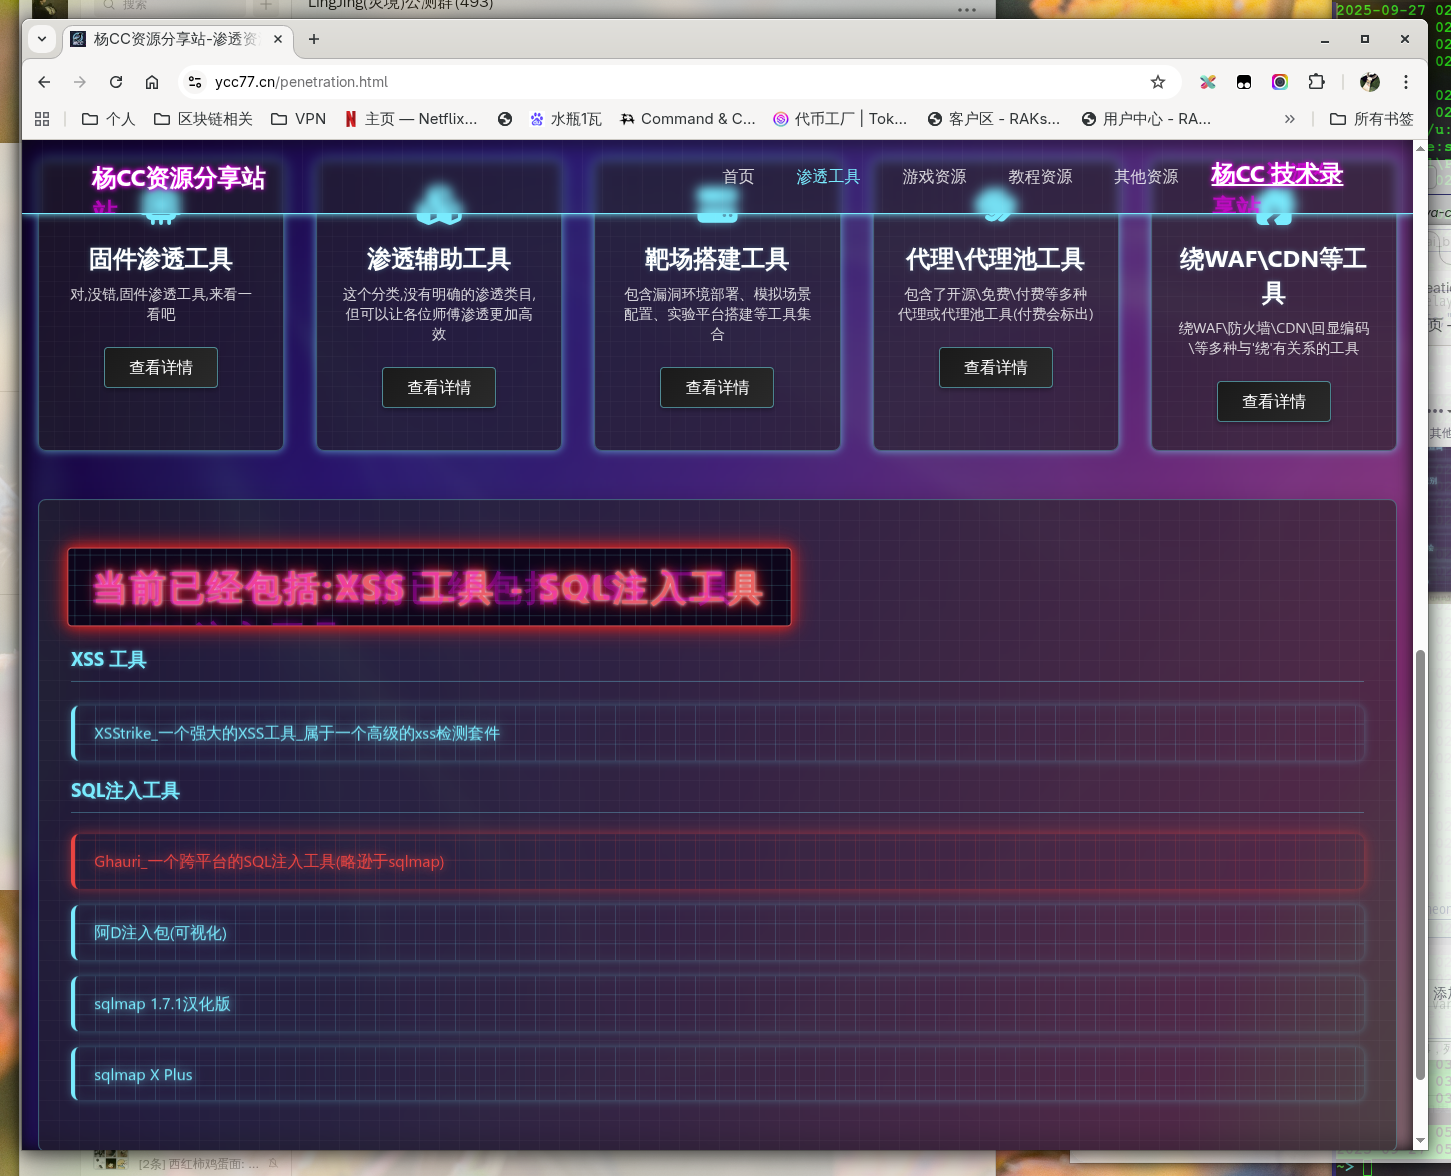Open the sqlmap X Plus entry
The image size is (1451, 1176).
pyautogui.click(x=718, y=1075)
